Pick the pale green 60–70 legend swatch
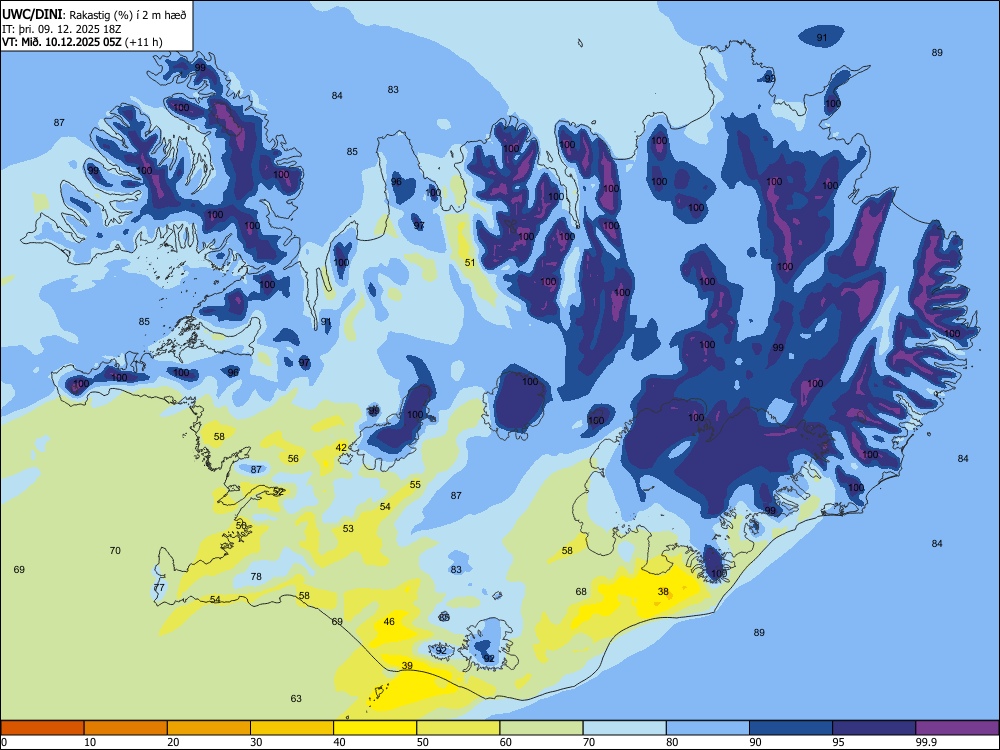Image resolution: width=1000 pixels, height=750 pixels. (541, 728)
